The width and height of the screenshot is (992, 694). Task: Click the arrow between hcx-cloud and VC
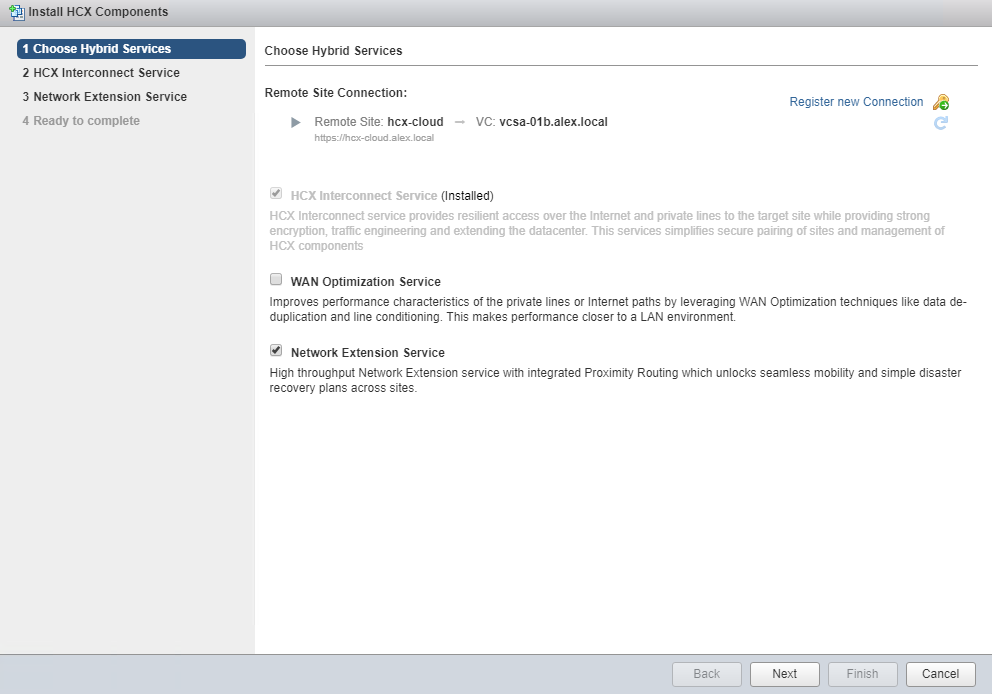459,122
